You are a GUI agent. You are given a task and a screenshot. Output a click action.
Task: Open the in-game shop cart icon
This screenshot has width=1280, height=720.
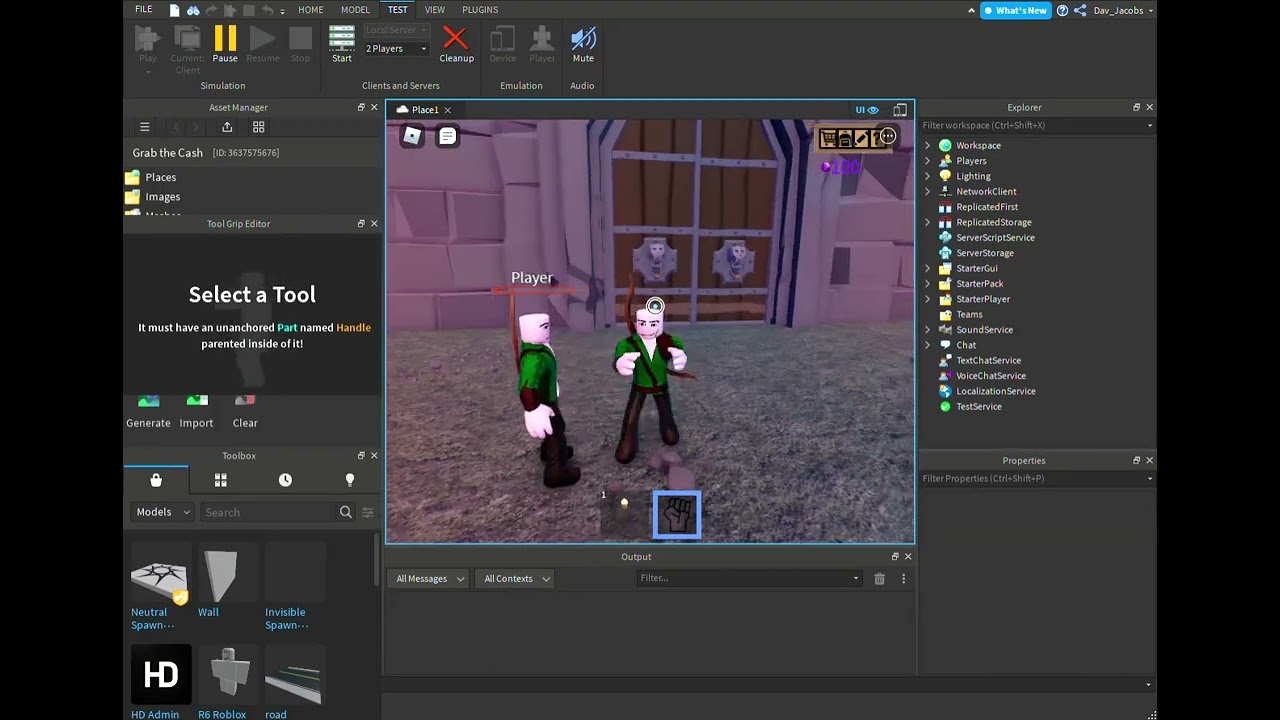[828, 138]
